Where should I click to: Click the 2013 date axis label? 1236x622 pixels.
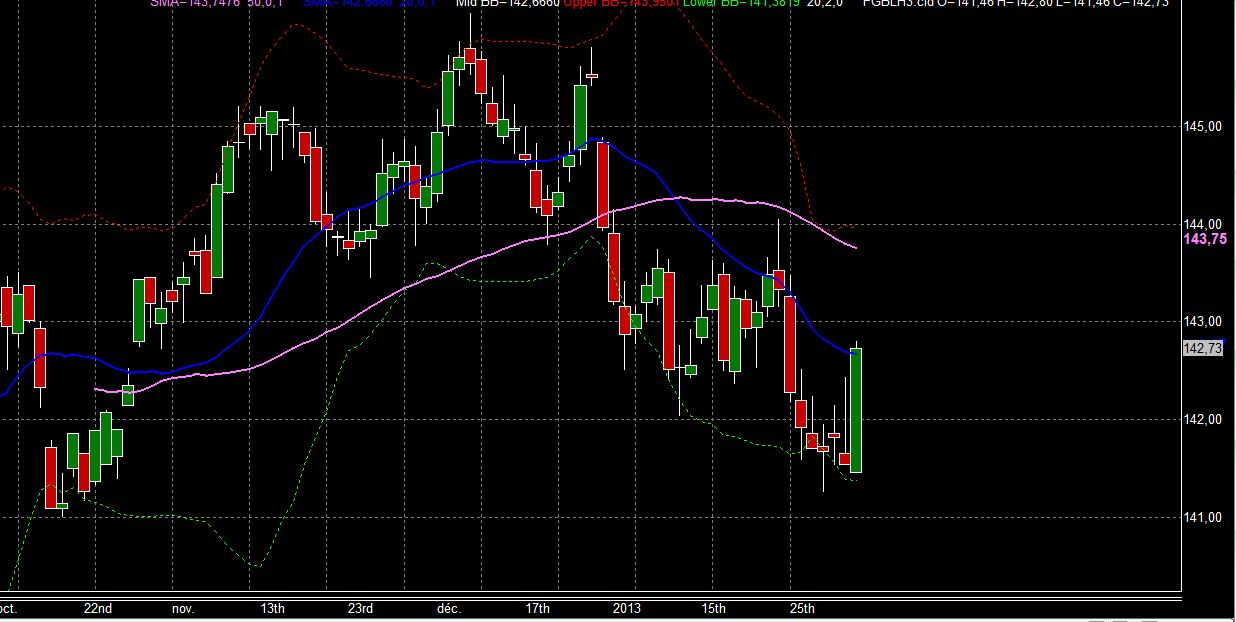[x=627, y=608]
